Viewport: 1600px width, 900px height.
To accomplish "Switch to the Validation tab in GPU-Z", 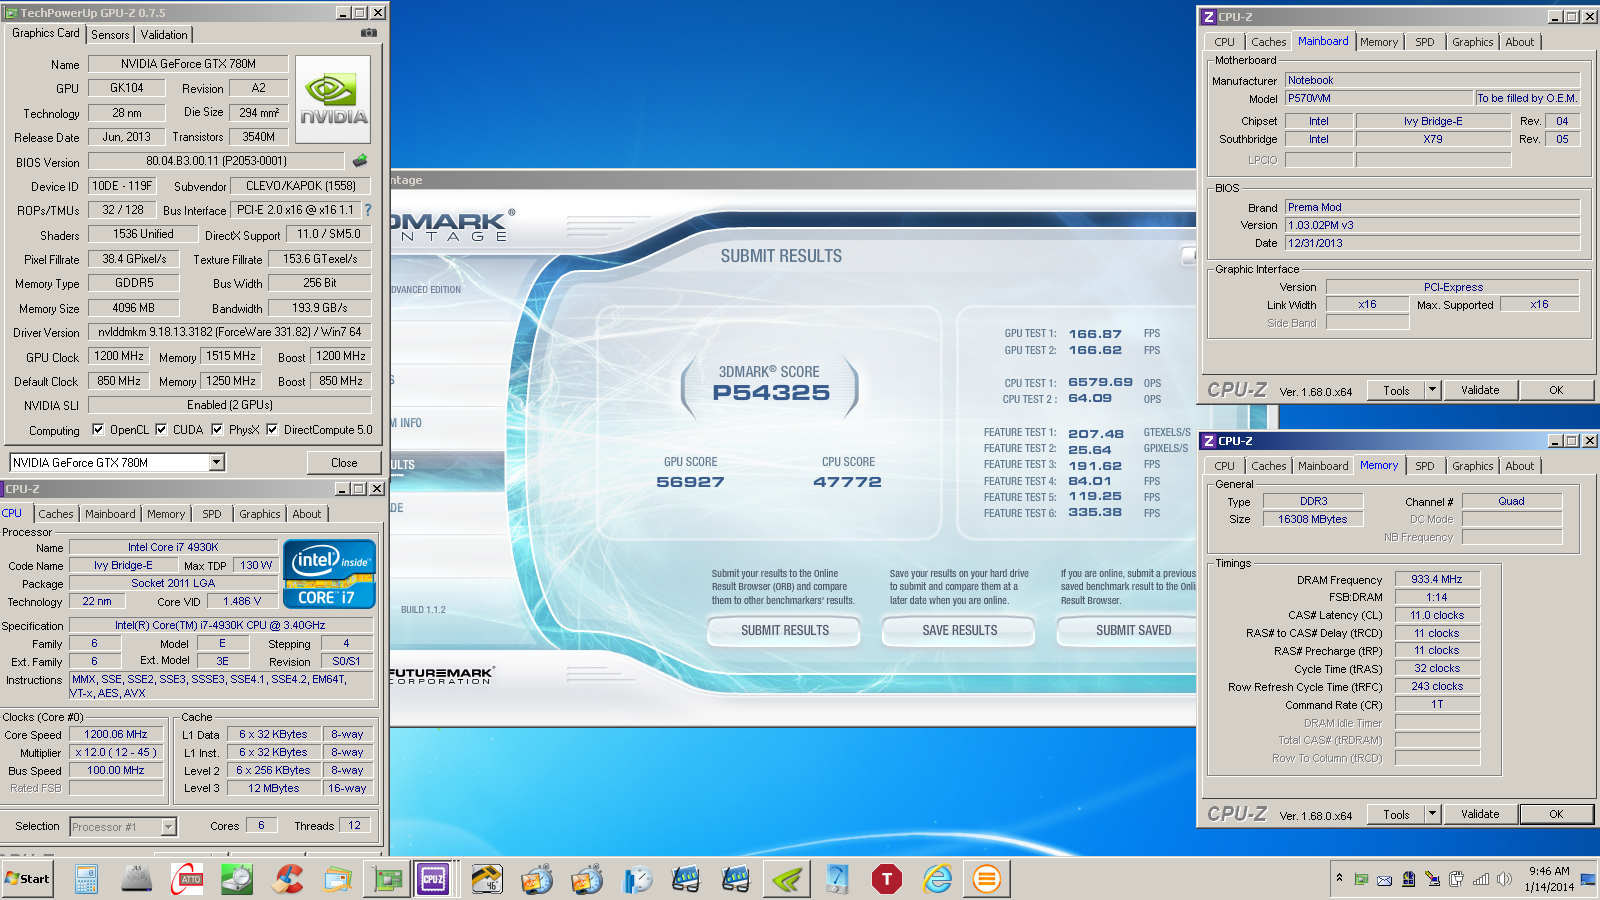I will (x=164, y=35).
